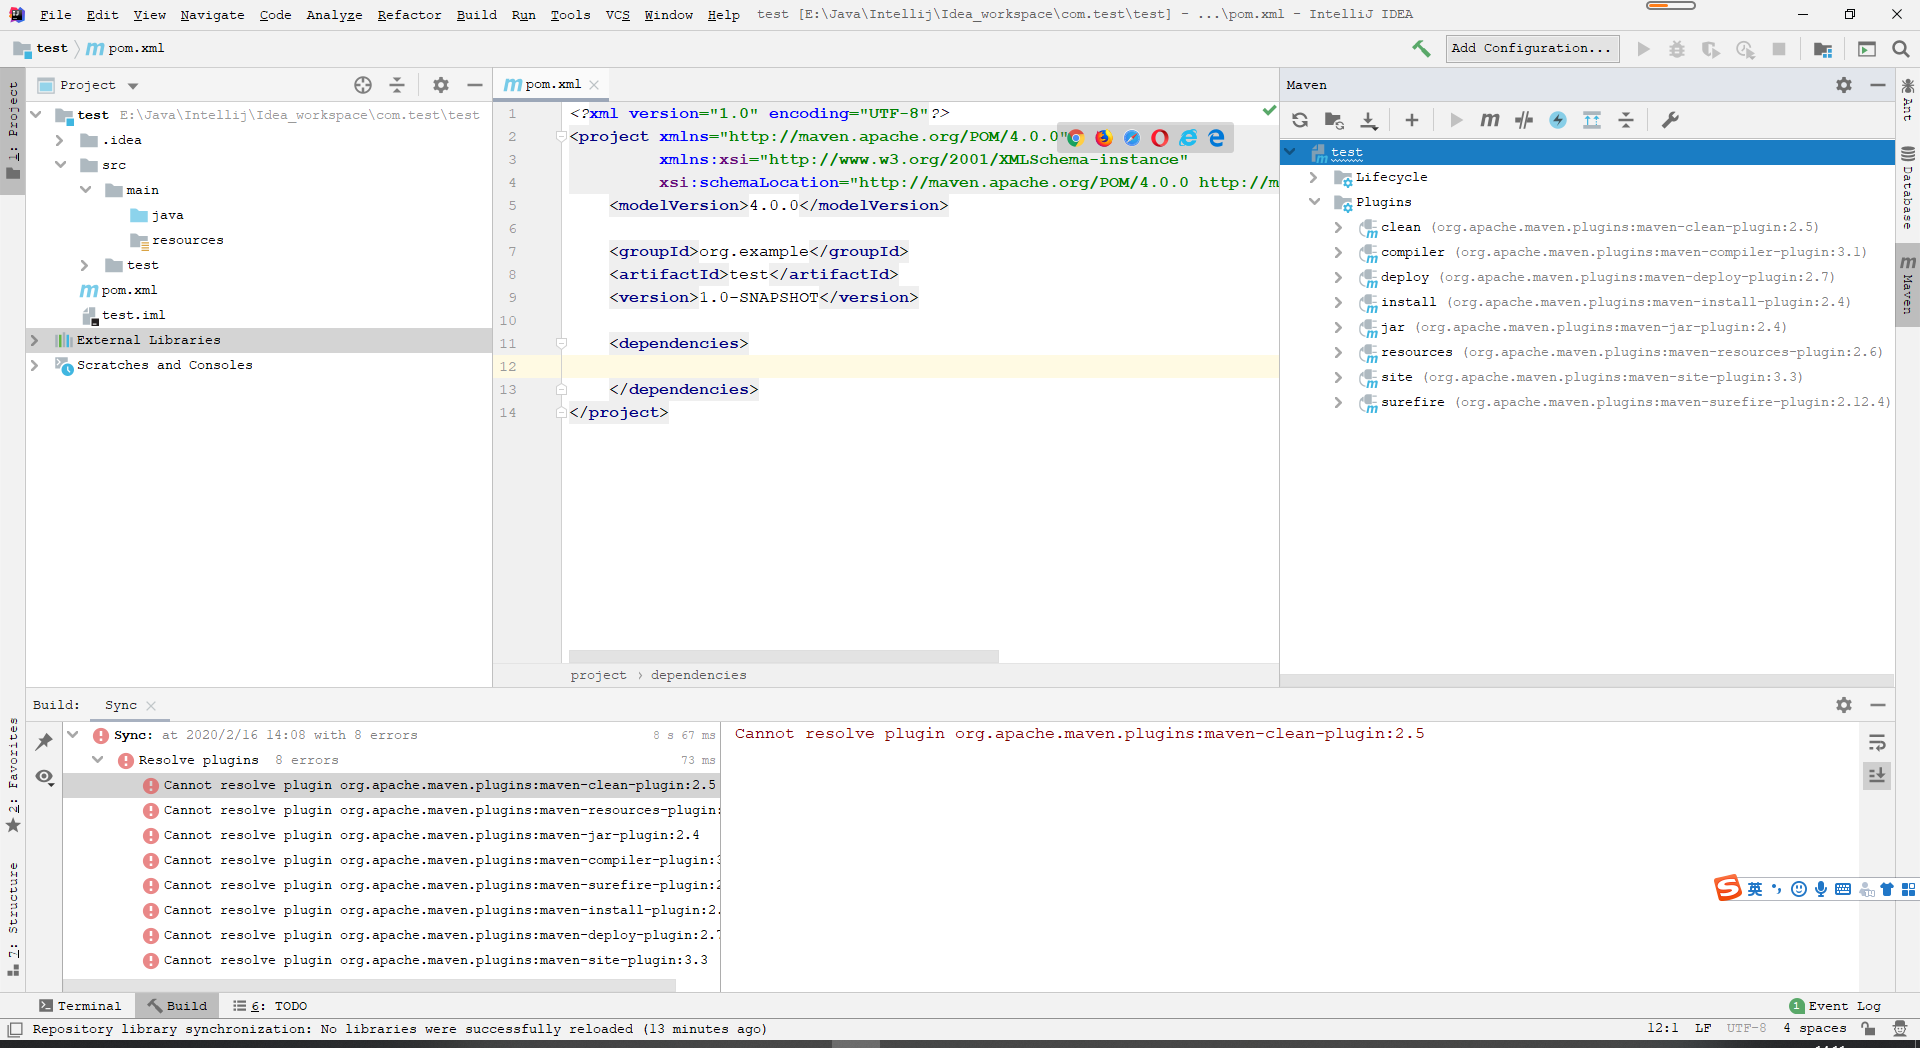Image resolution: width=1920 pixels, height=1048 pixels.
Task: Open Maven panel gear options
Action: pos(1844,85)
